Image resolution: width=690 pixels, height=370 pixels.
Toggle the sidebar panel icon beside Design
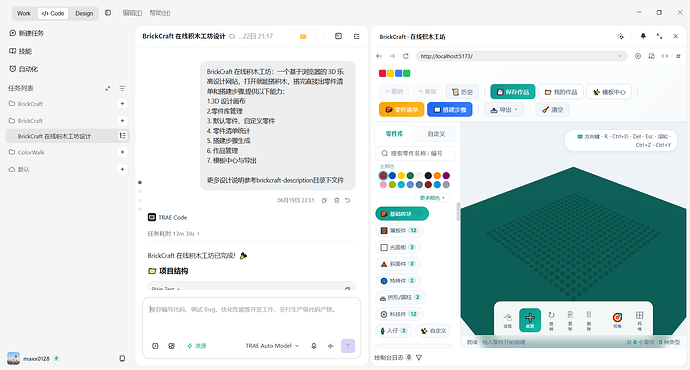[108, 13]
